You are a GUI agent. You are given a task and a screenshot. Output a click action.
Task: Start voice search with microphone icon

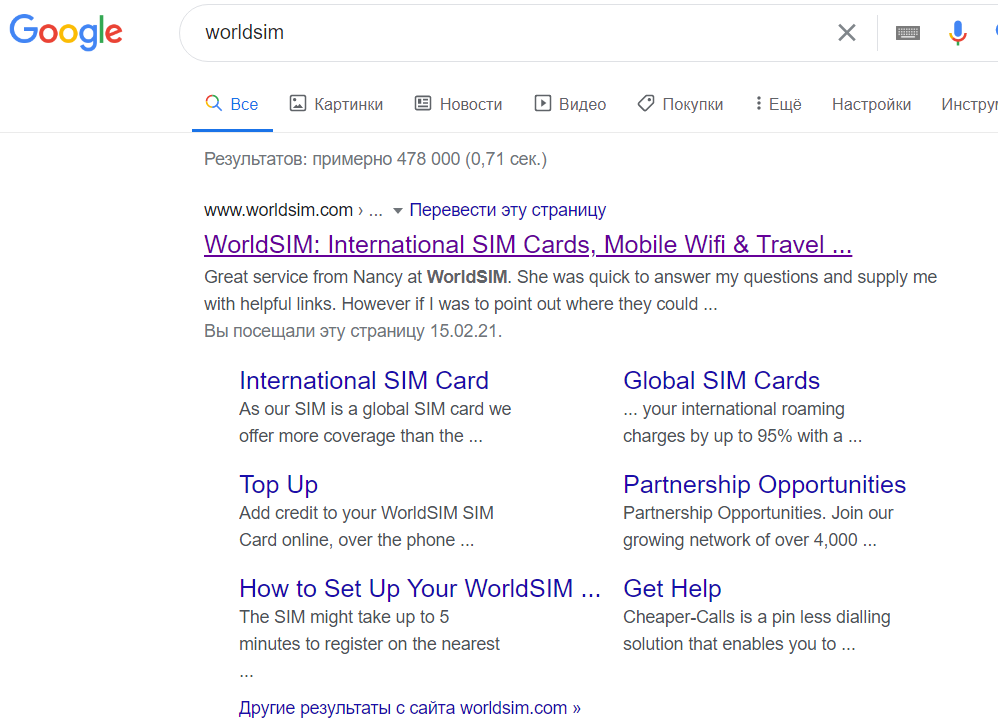pyautogui.click(x=957, y=32)
